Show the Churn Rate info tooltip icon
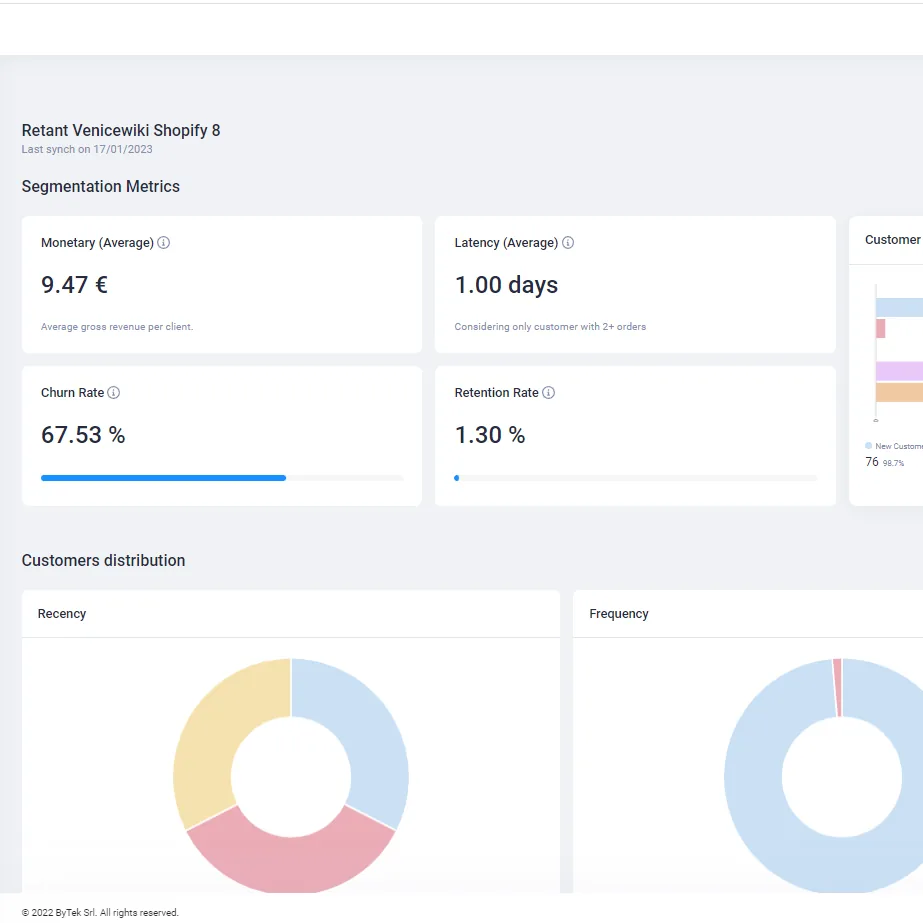The image size is (923, 923). tap(114, 393)
